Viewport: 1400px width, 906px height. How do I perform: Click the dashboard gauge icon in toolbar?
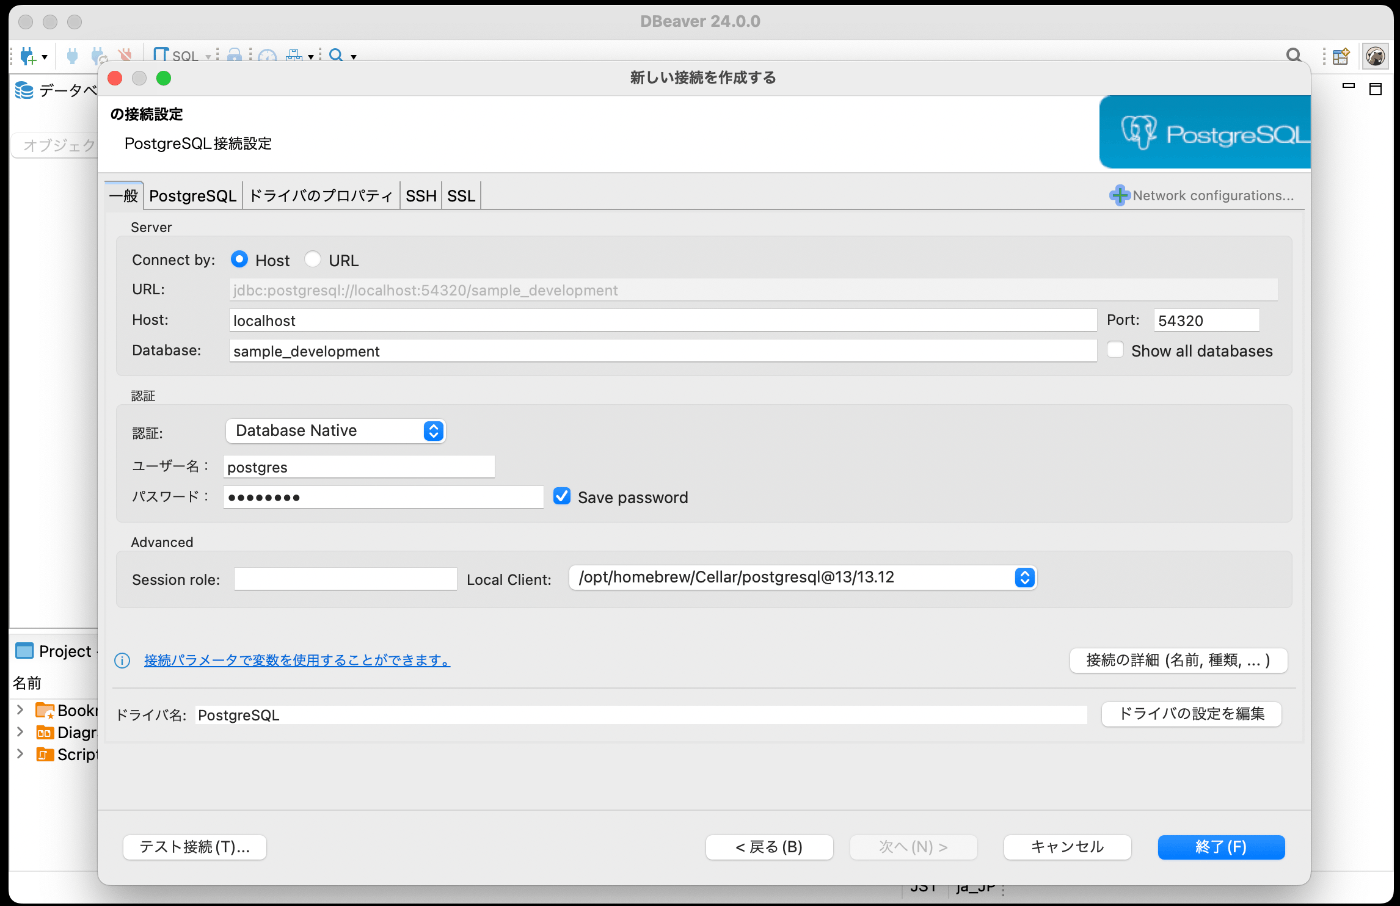coord(268,56)
